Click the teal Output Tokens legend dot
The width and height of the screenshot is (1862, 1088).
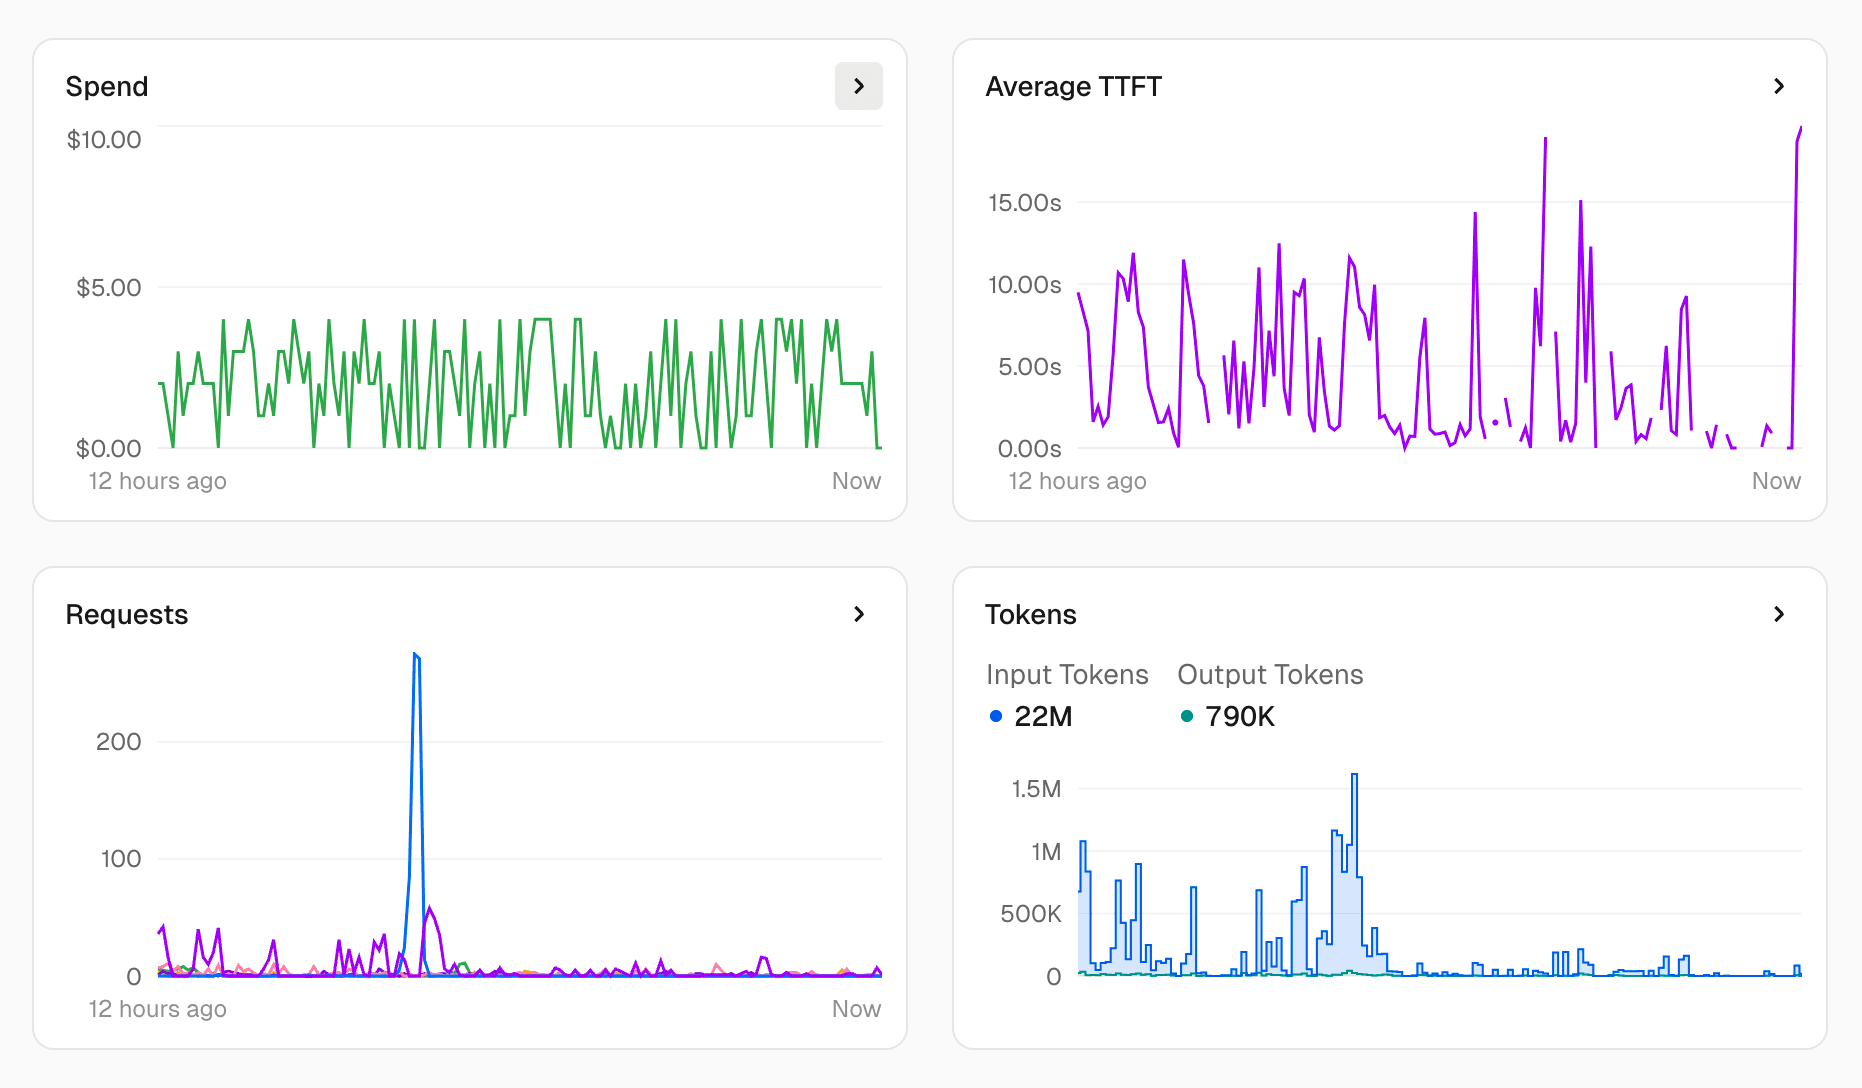point(1186,716)
